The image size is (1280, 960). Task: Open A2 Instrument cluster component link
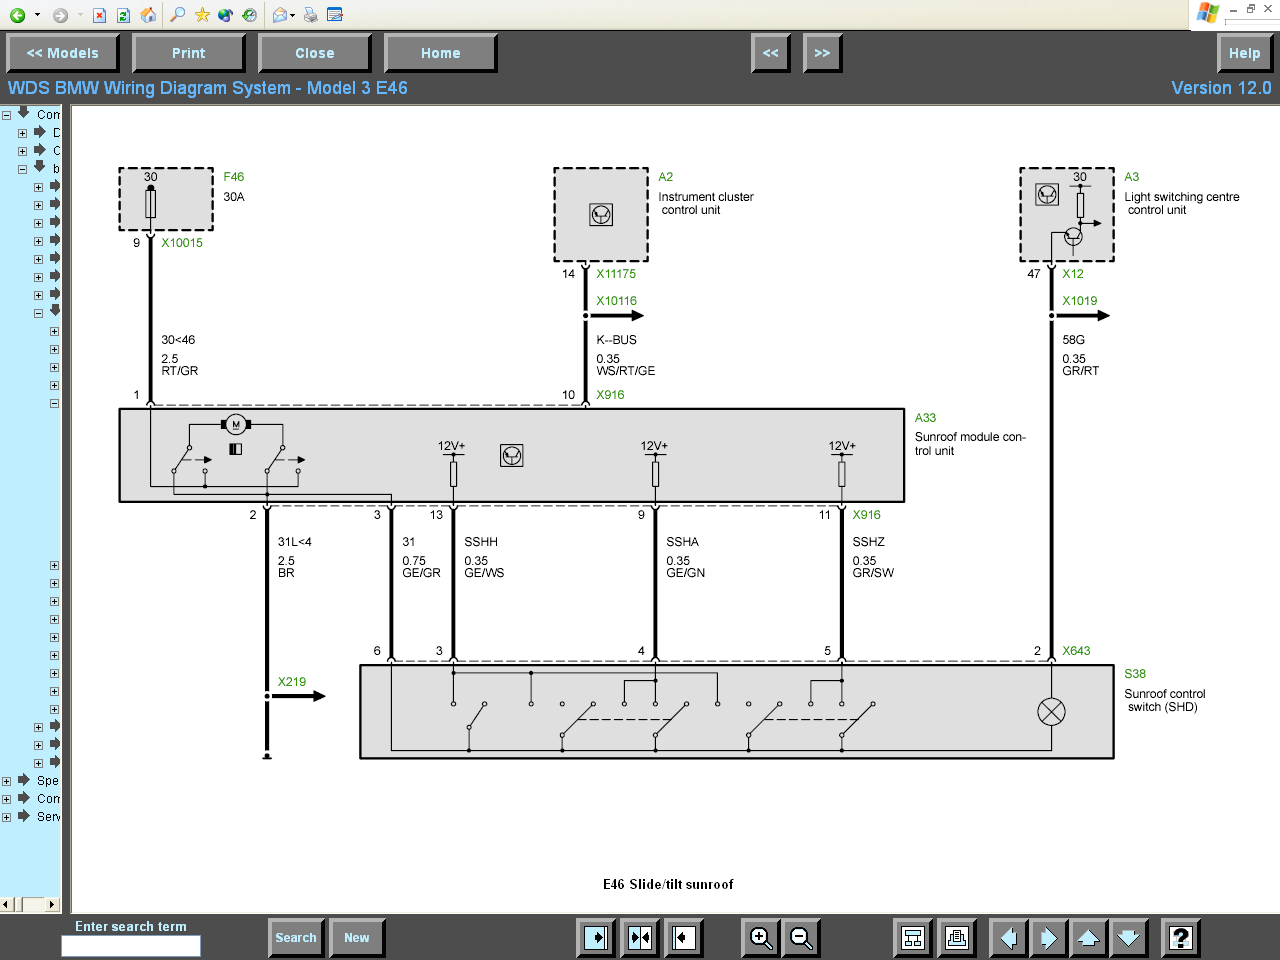666,177
